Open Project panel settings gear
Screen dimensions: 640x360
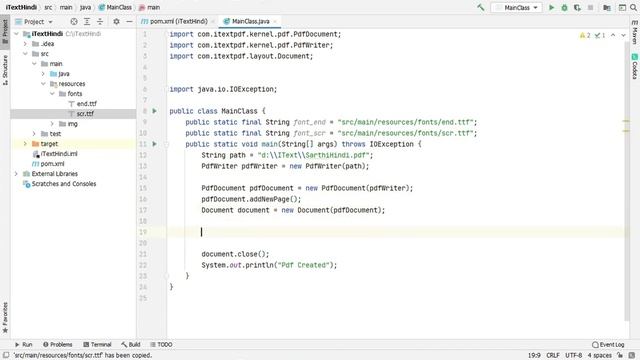(x=116, y=21)
